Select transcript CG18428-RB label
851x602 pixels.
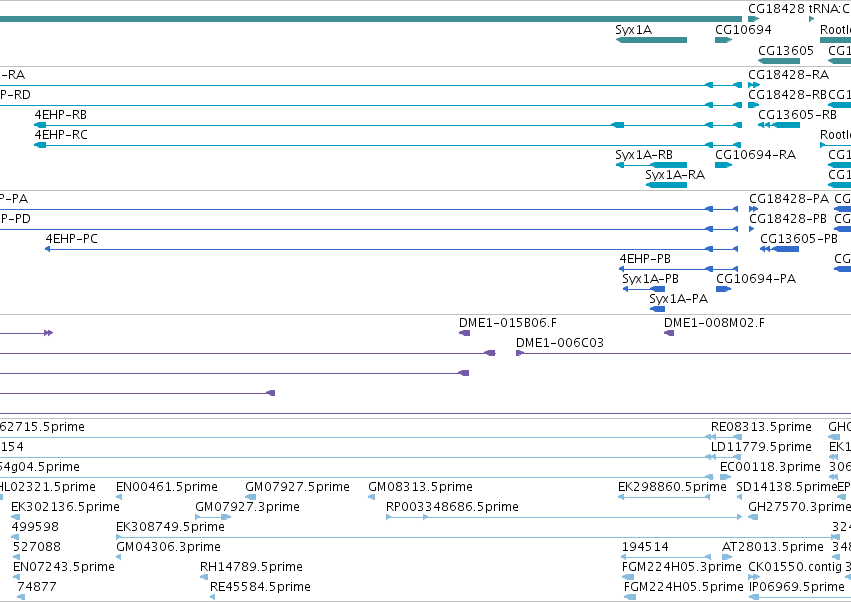(x=788, y=95)
